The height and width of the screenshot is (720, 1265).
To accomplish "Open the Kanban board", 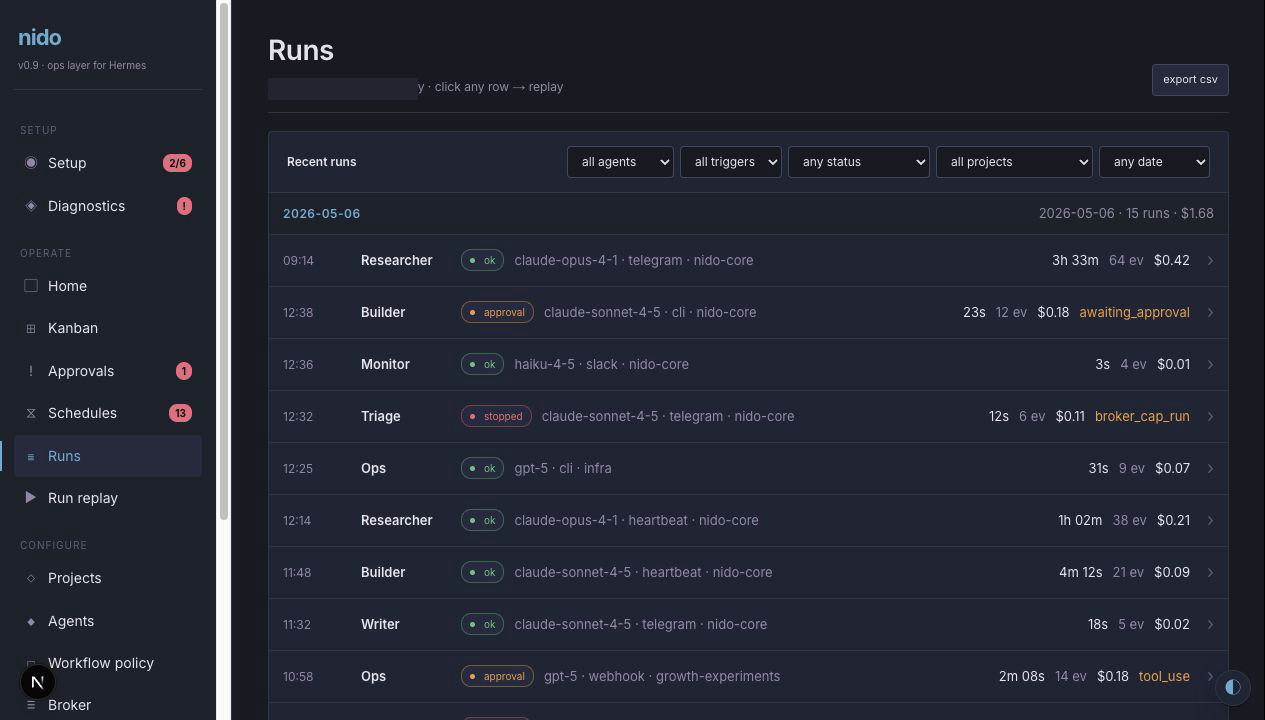I will pyautogui.click(x=108, y=328).
